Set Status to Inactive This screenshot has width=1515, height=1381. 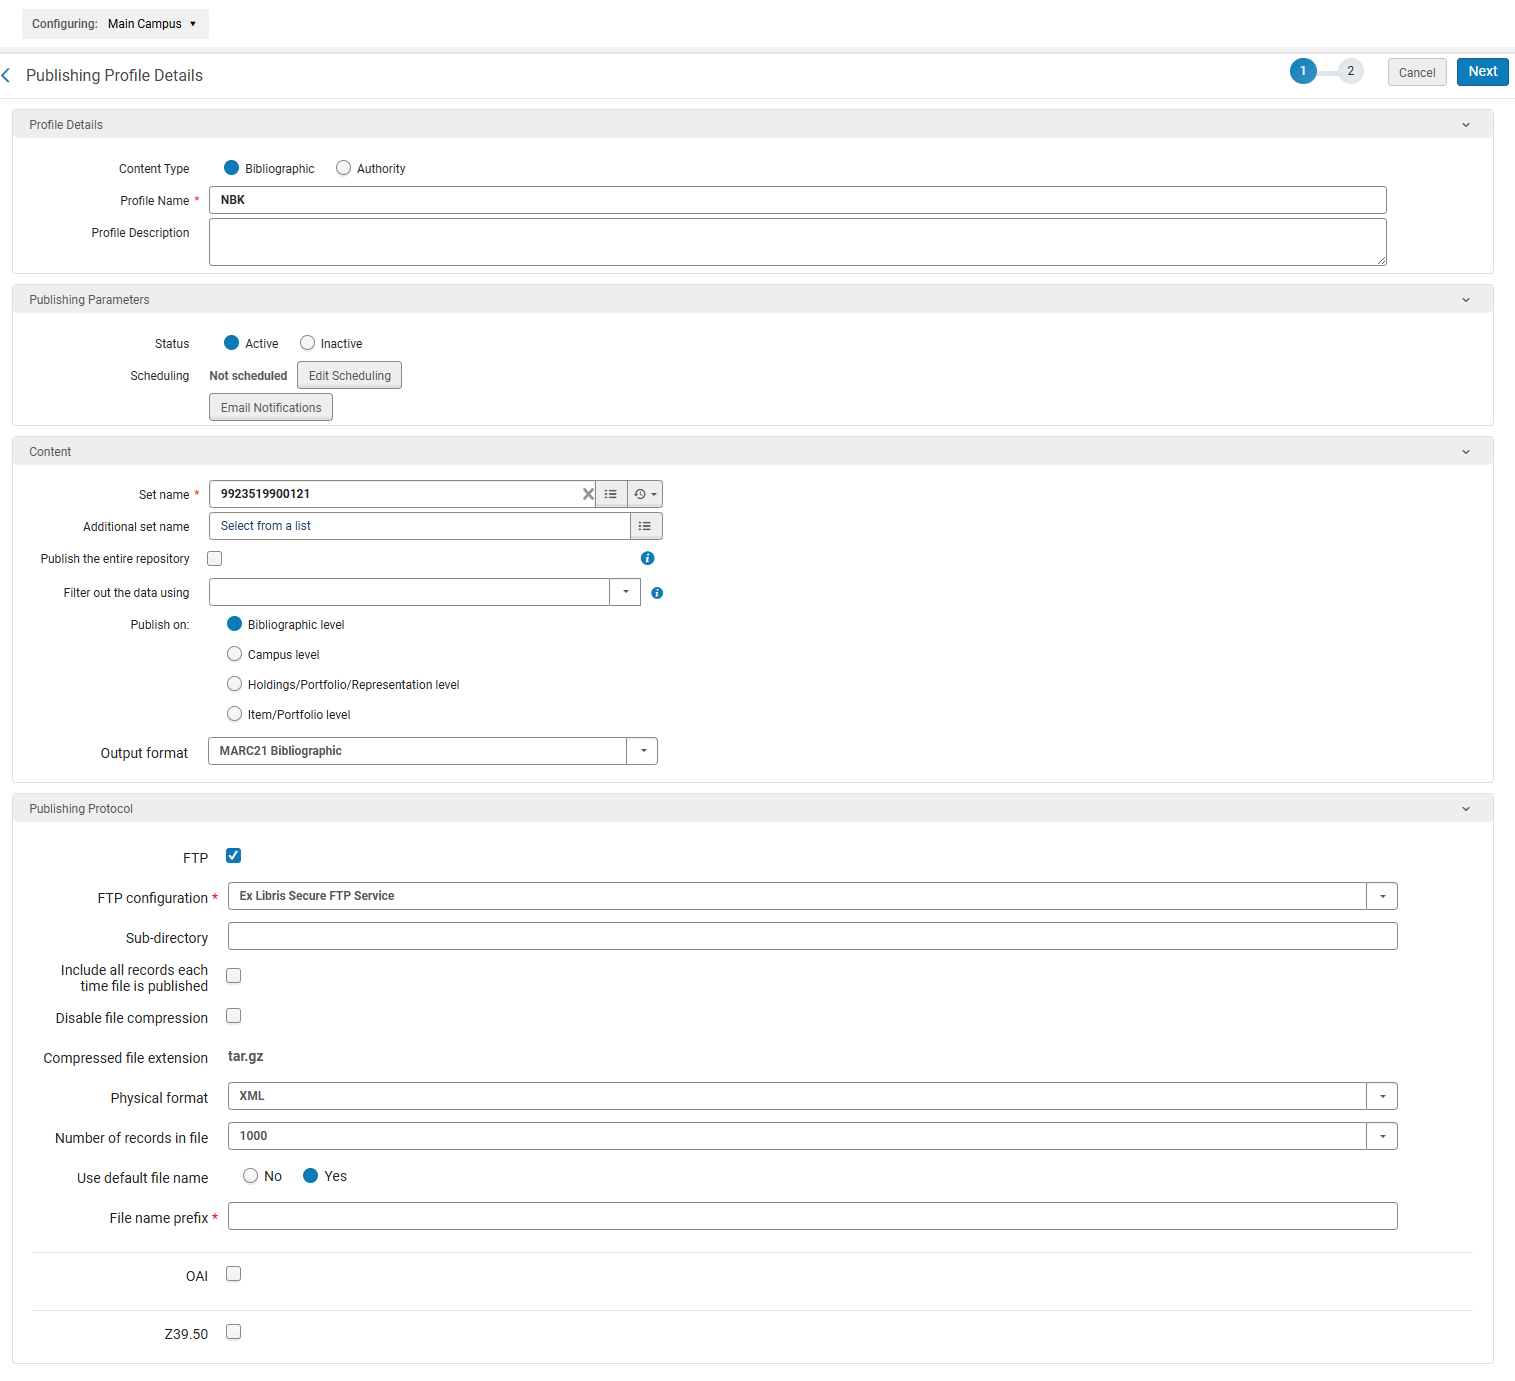308,343
